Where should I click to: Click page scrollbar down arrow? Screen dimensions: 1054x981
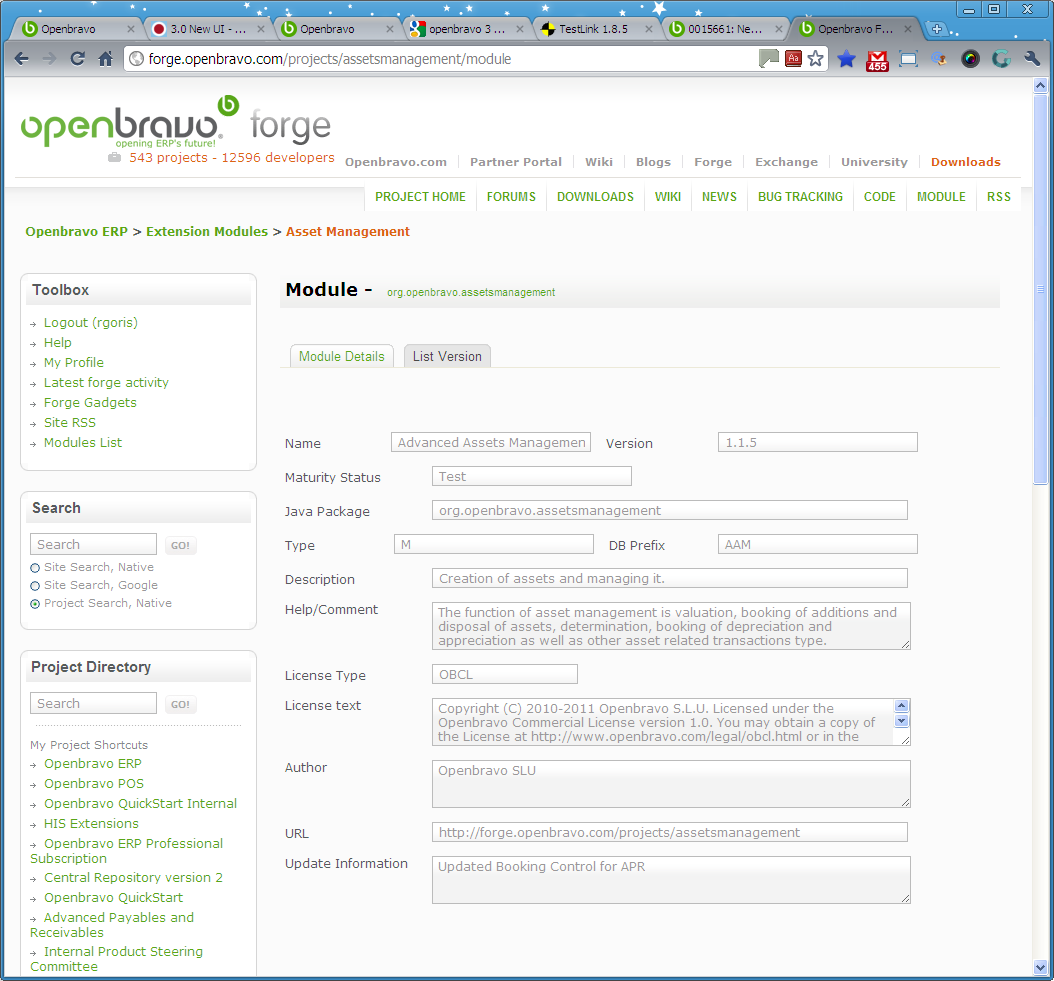1040,968
